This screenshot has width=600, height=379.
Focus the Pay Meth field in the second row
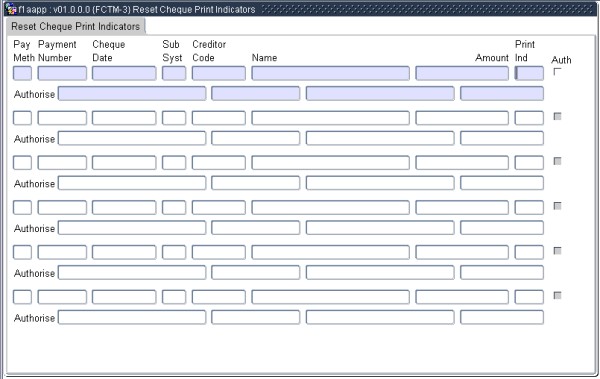[23, 118]
